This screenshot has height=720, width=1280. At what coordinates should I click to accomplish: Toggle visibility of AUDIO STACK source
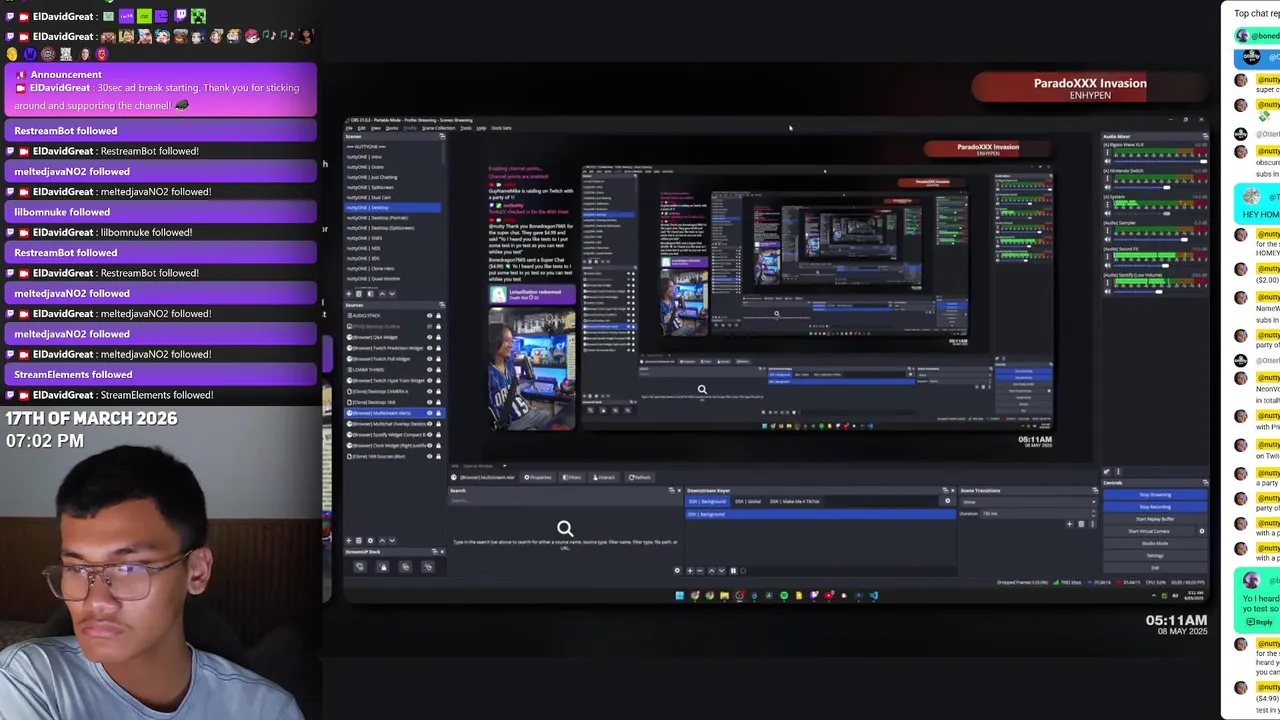click(x=429, y=315)
